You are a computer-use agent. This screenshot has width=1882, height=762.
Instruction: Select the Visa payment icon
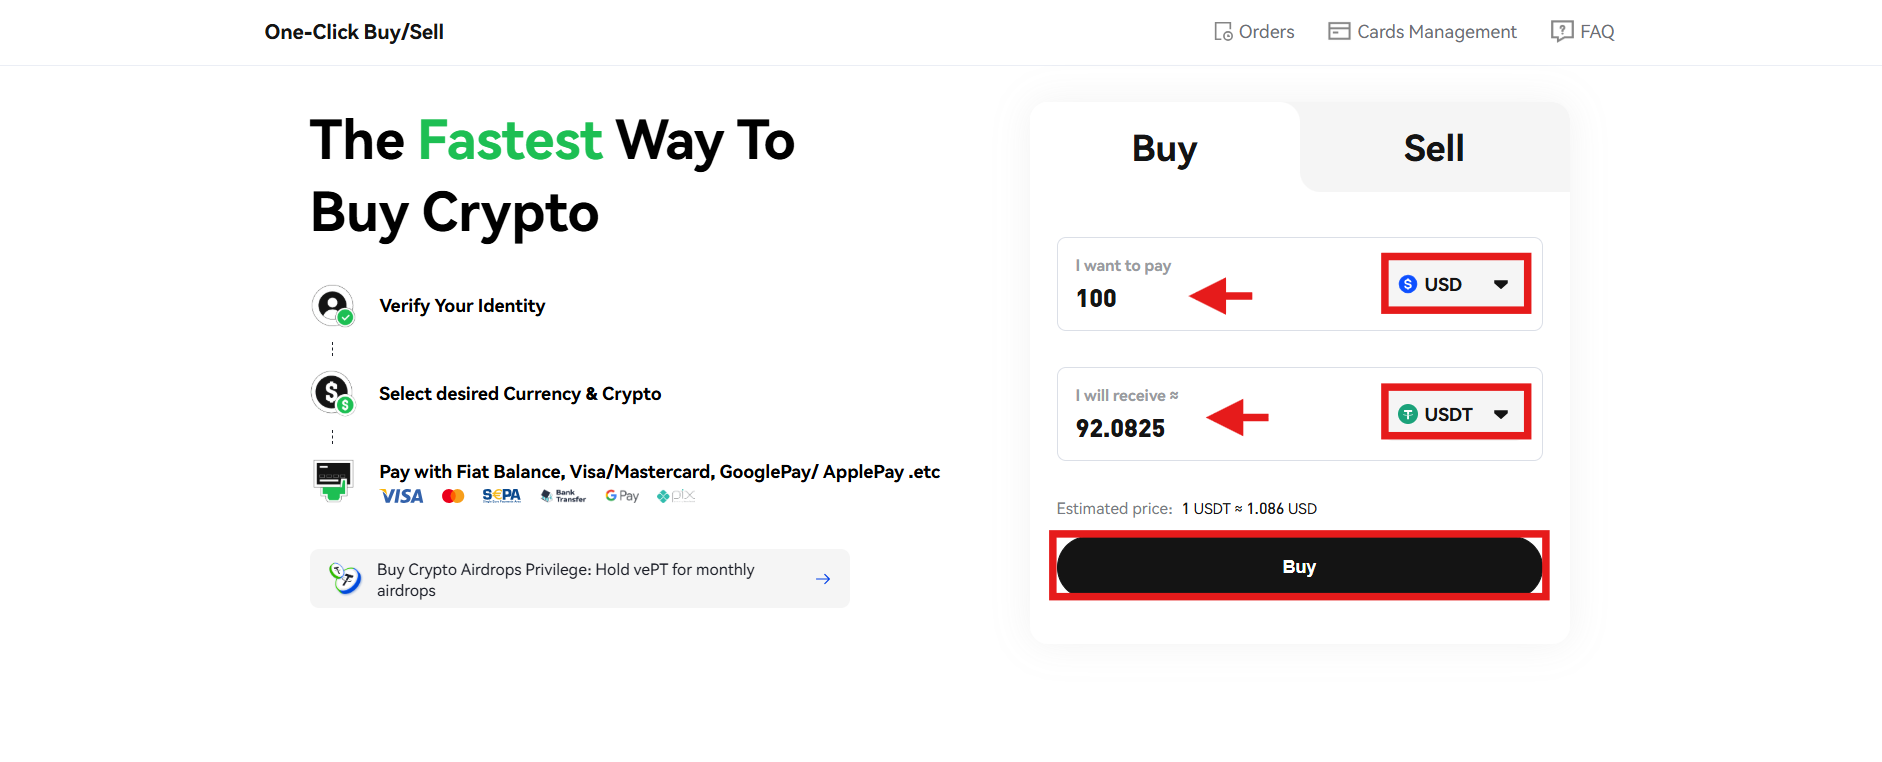pyautogui.click(x=402, y=495)
